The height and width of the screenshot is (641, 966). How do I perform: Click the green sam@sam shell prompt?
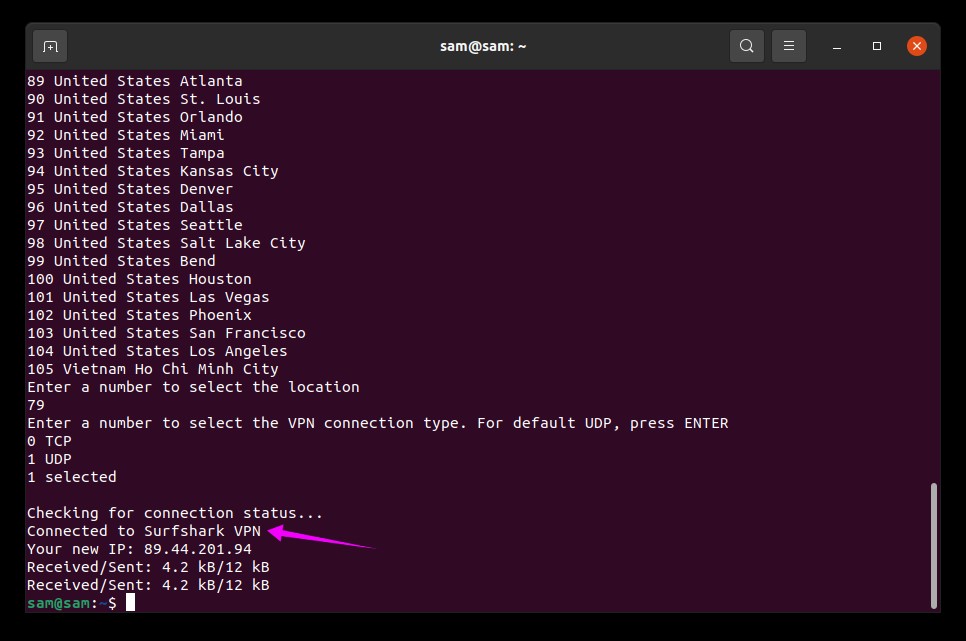71,603
